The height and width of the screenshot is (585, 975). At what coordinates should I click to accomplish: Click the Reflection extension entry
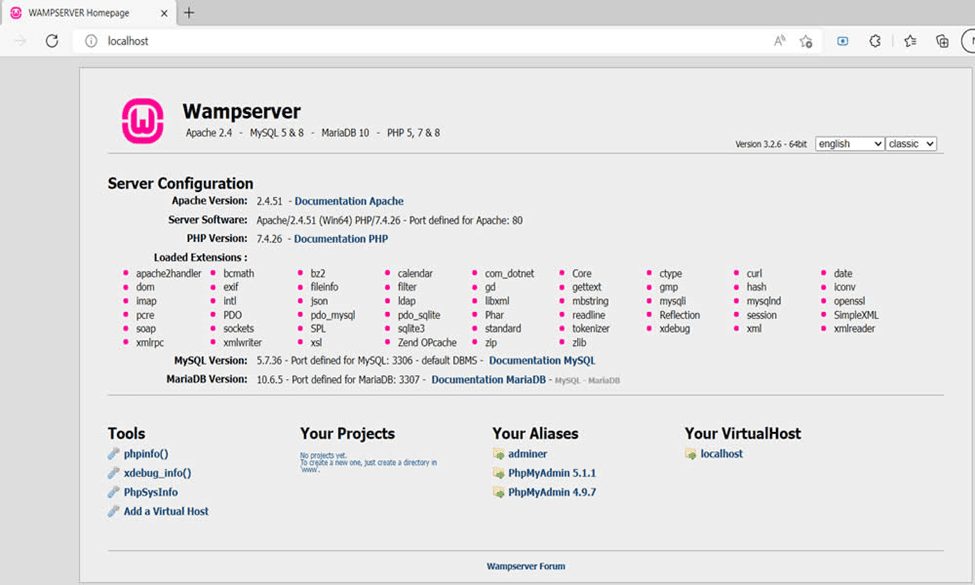click(x=680, y=315)
